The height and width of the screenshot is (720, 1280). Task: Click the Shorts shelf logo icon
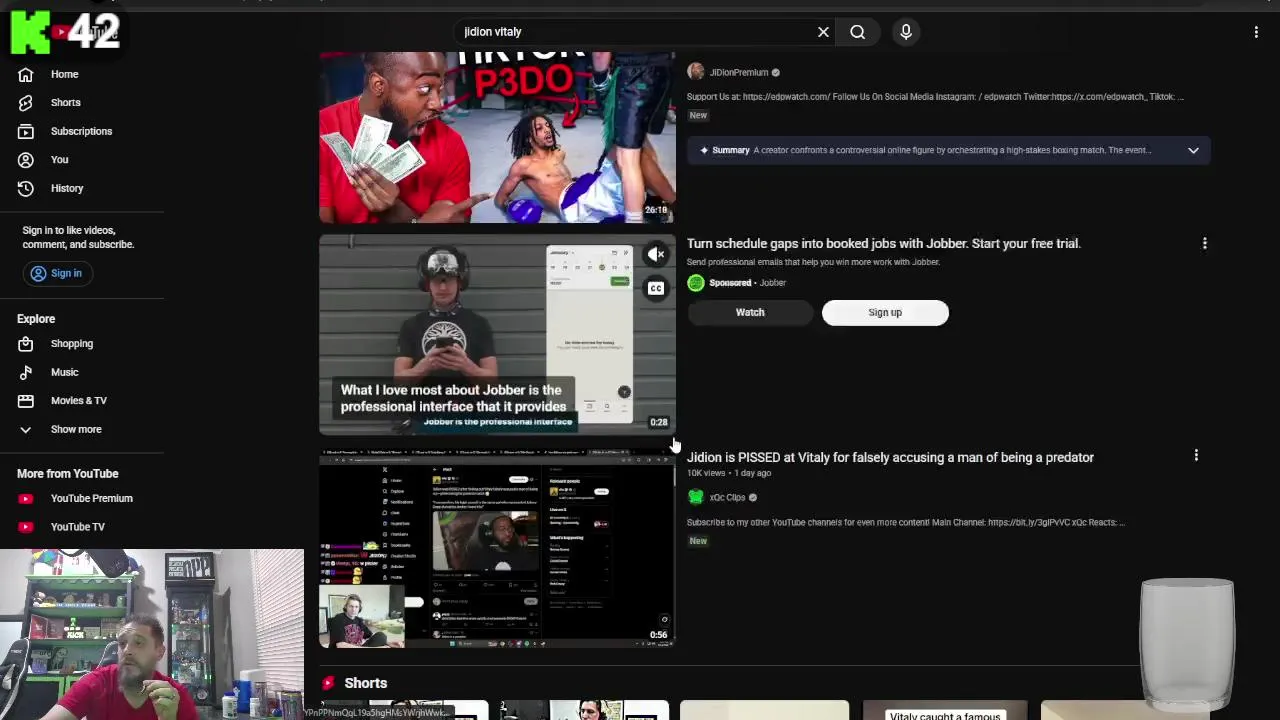[x=327, y=682]
